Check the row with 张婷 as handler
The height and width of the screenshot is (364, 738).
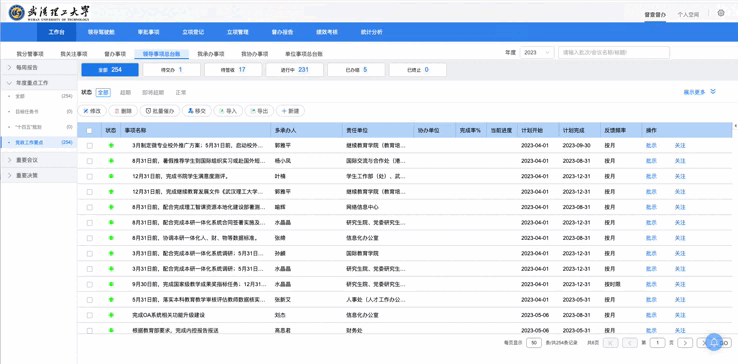(89, 238)
